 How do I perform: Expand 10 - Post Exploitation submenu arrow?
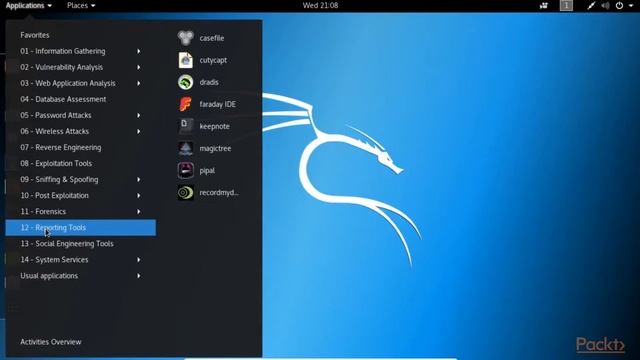tap(139, 196)
